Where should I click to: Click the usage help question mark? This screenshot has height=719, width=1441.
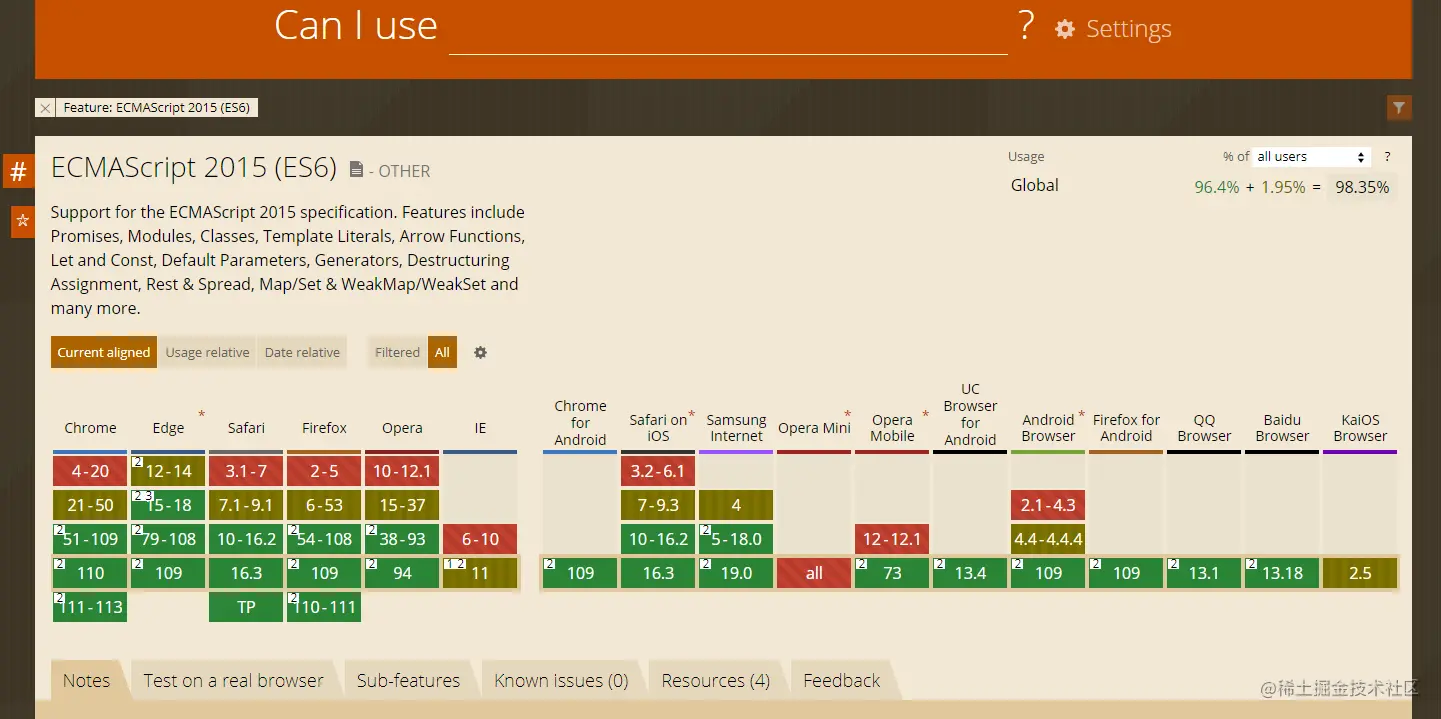point(1387,157)
